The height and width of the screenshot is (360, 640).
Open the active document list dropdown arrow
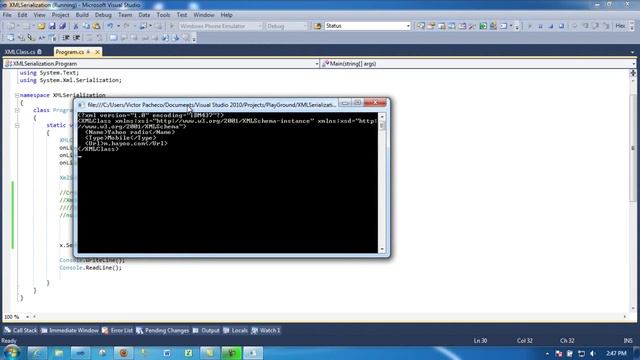coord(632,52)
